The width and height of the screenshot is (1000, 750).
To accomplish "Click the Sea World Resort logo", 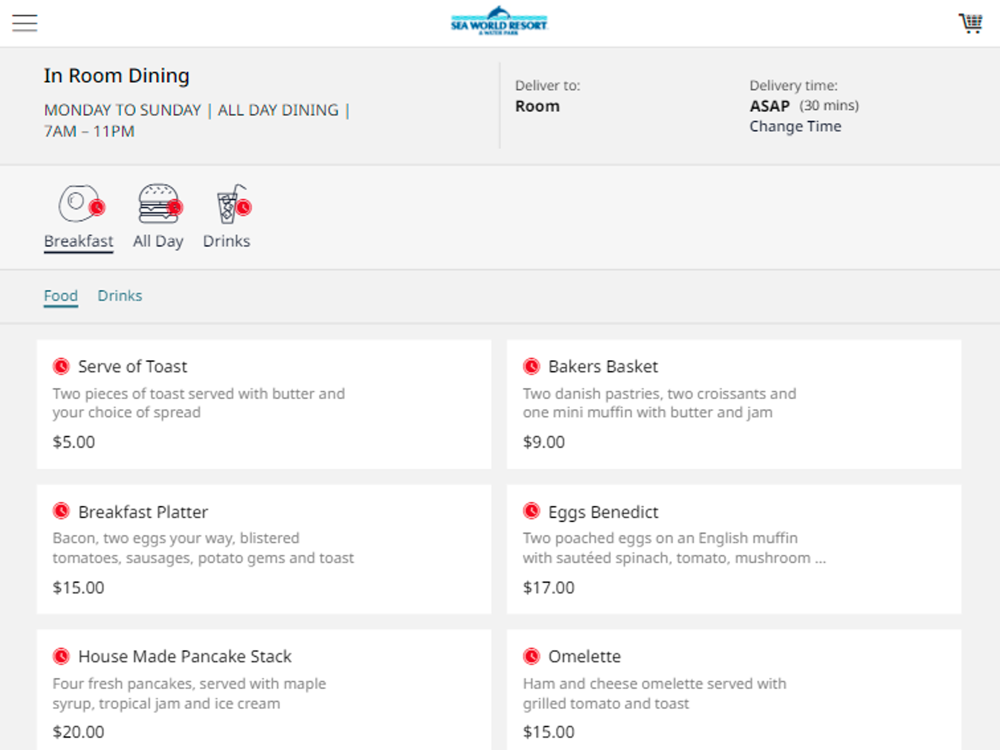I will click(x=499, y=20).
